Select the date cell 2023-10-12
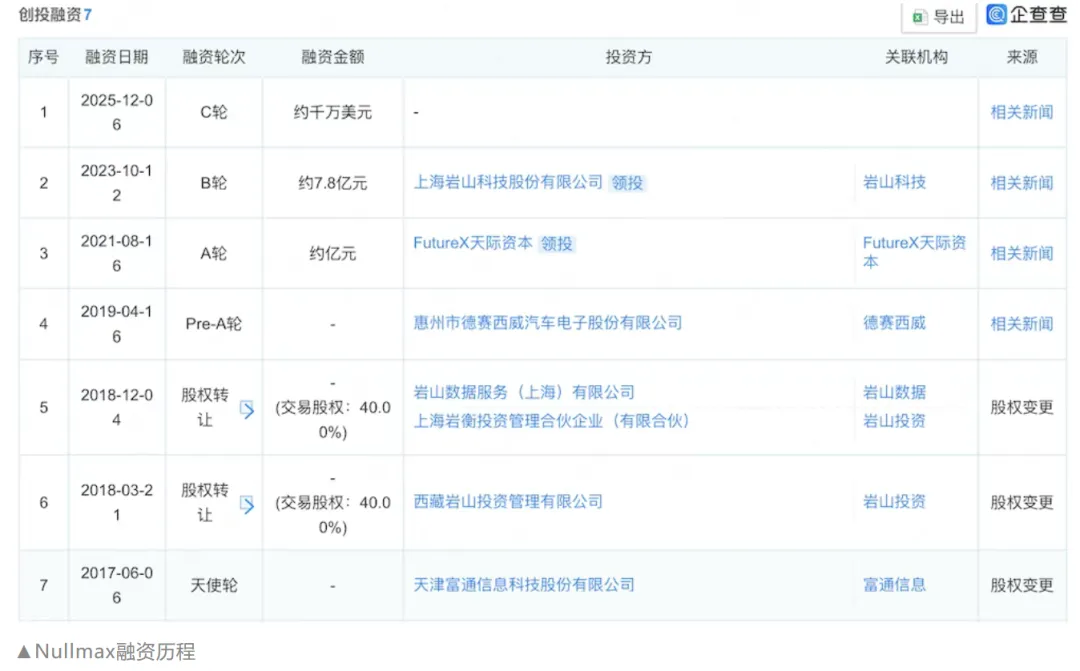 click(x=116, y=183)
